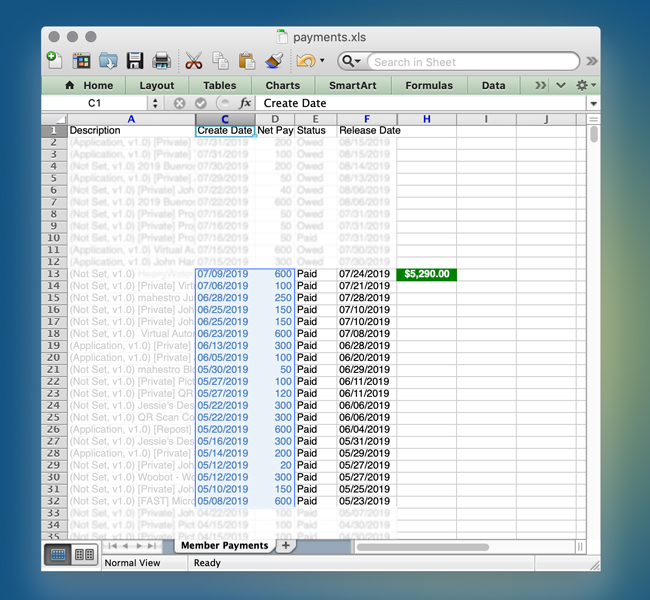650x600 pixels.
Task: Collapse the ribbon with the down chevron
Action: click(x=560, y=85)
